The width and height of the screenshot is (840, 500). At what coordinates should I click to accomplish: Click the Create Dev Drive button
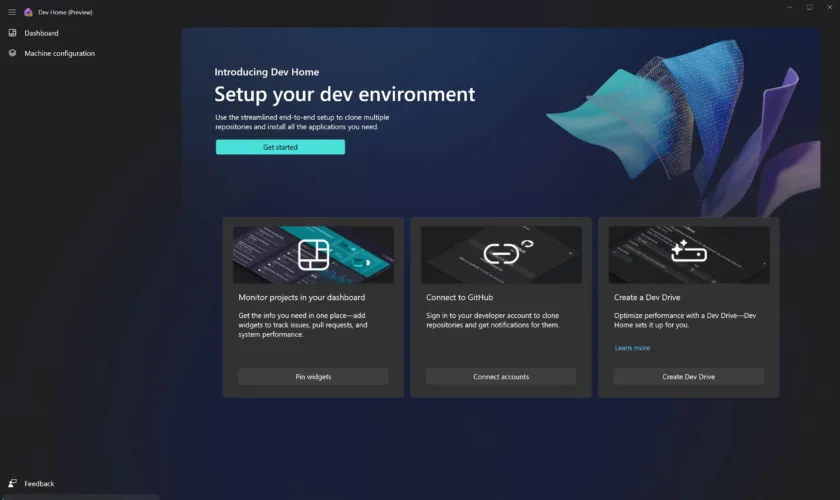[688, 377]
